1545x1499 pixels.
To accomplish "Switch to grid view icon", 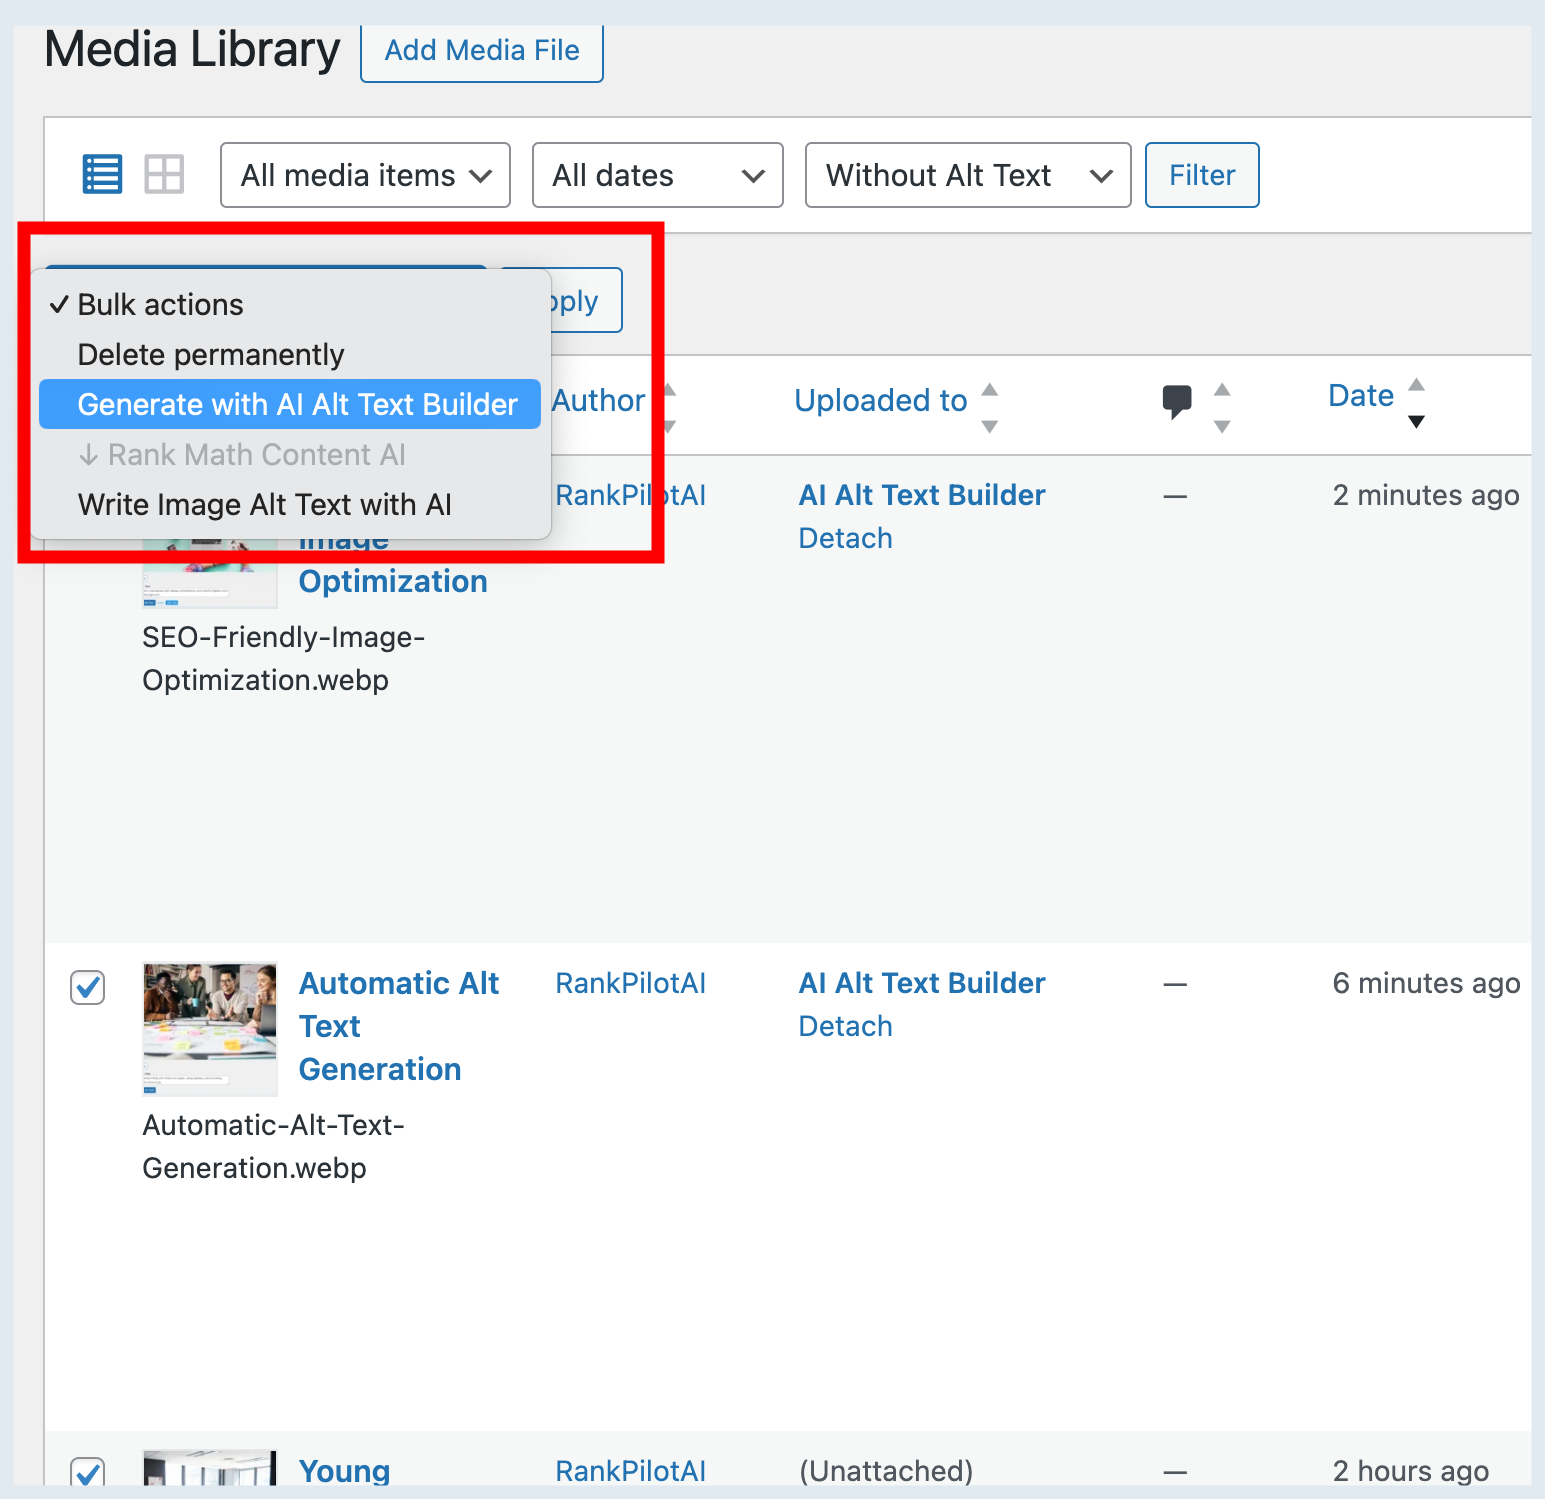I will tap(164, 174).
